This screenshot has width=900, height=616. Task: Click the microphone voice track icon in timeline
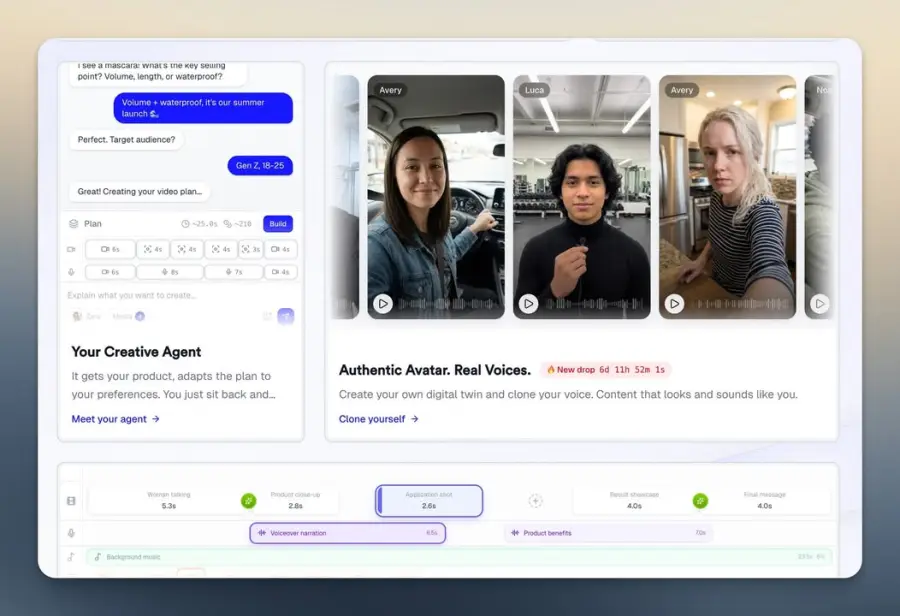tap(71, 533)
